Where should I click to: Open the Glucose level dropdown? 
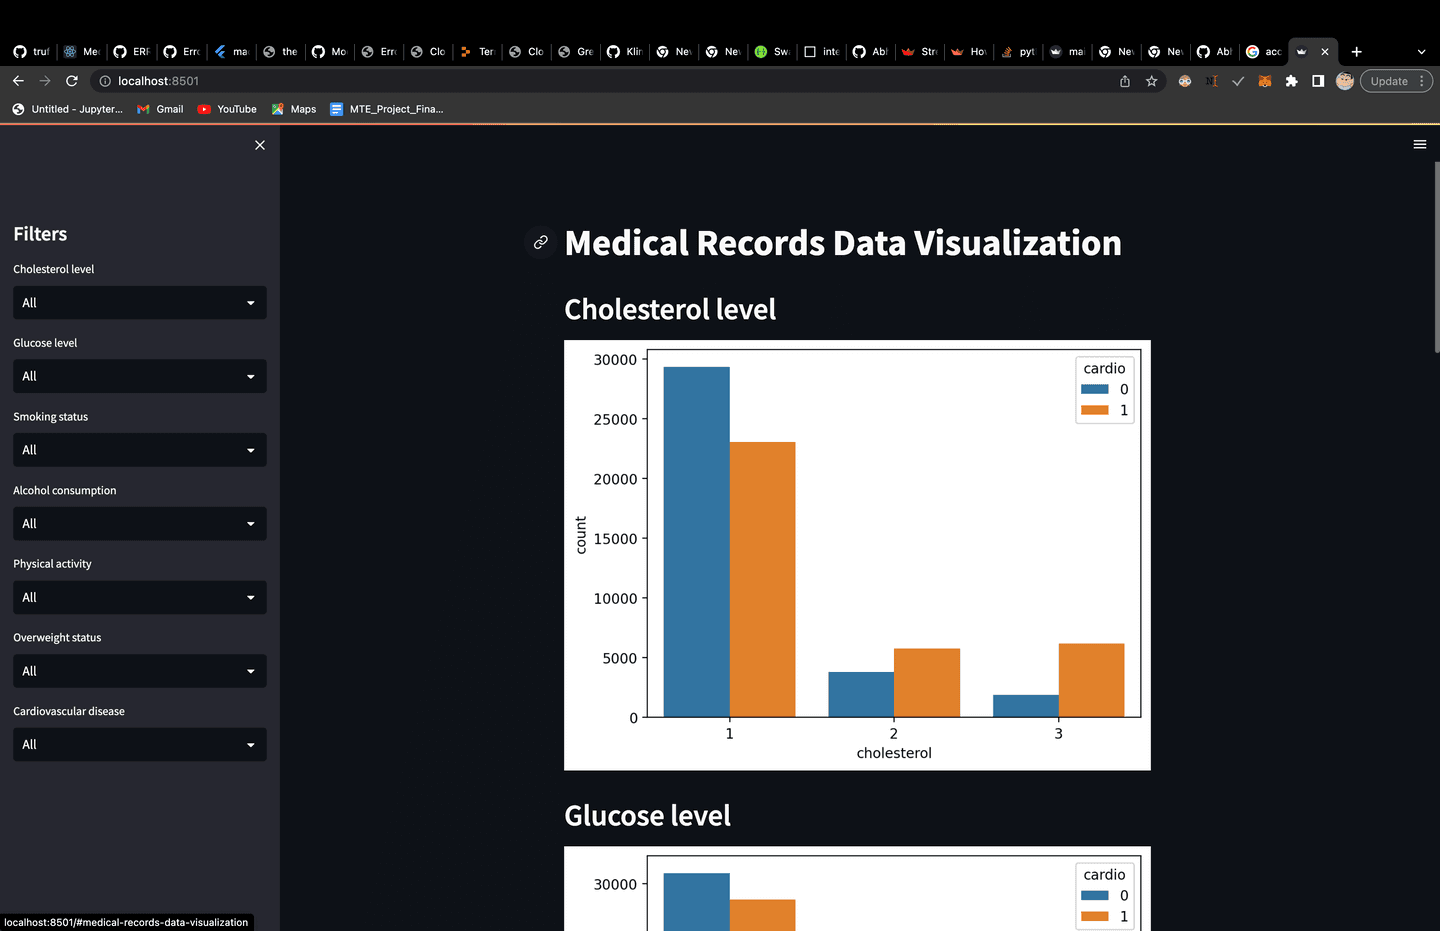[x=140, y=376]
